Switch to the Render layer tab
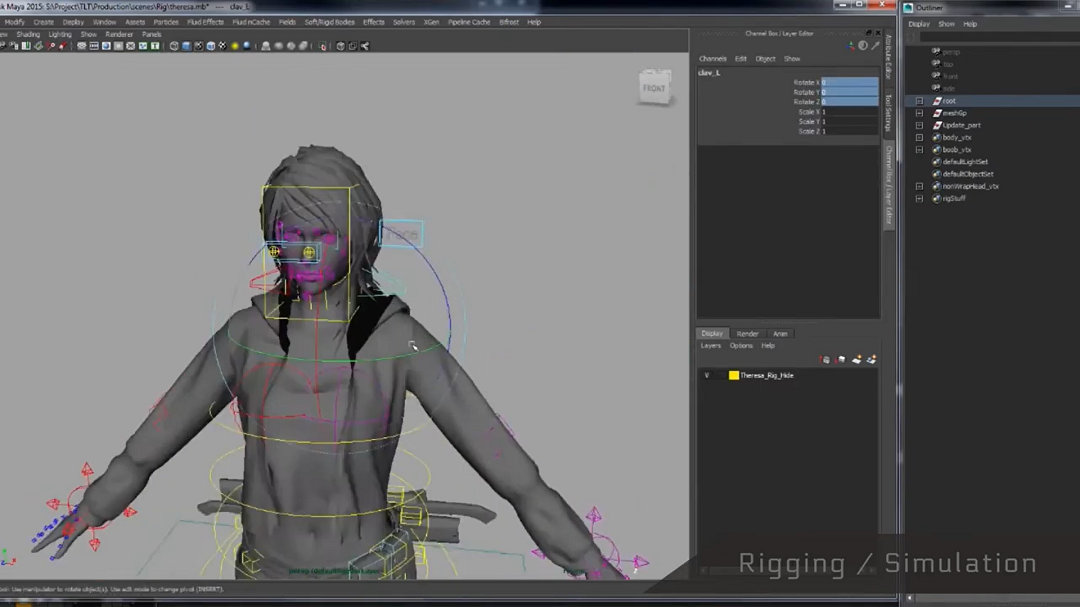 point(747,334)
